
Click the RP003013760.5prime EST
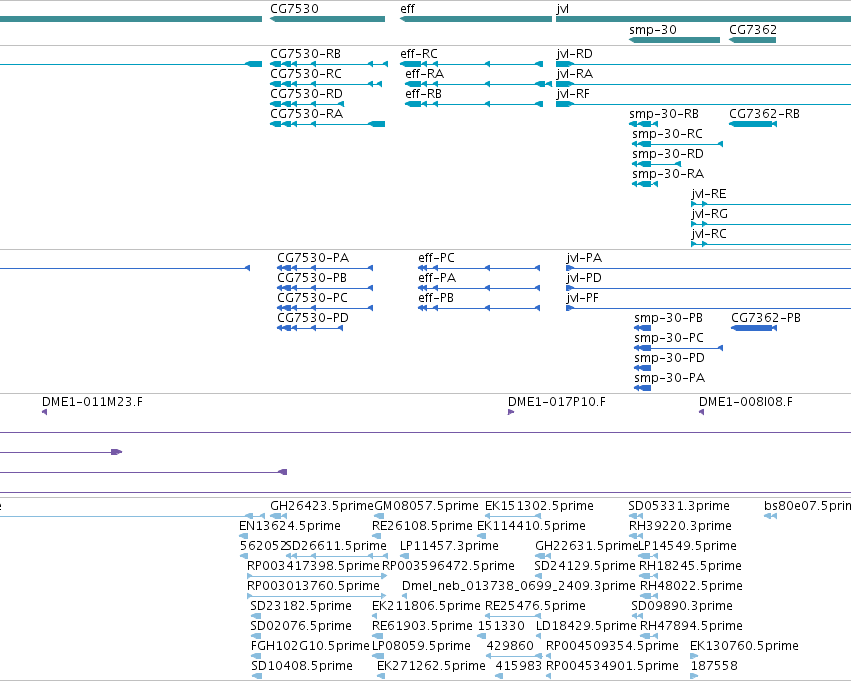(x=317, y=596)
